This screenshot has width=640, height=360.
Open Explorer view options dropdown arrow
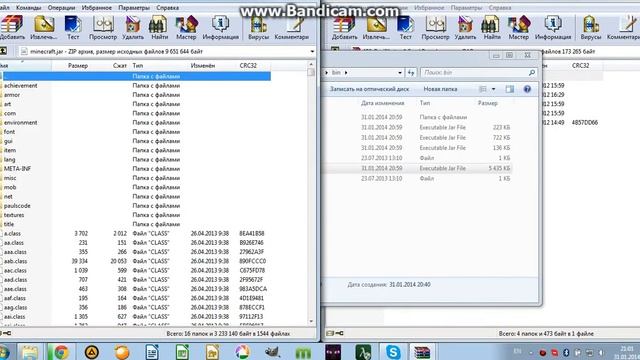click(x=493, y=89)
